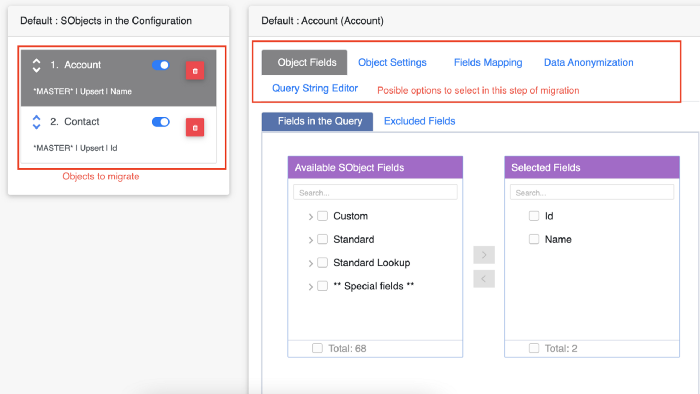
Task: Move Account order using up-down arrows
Action: coord(37,65)
